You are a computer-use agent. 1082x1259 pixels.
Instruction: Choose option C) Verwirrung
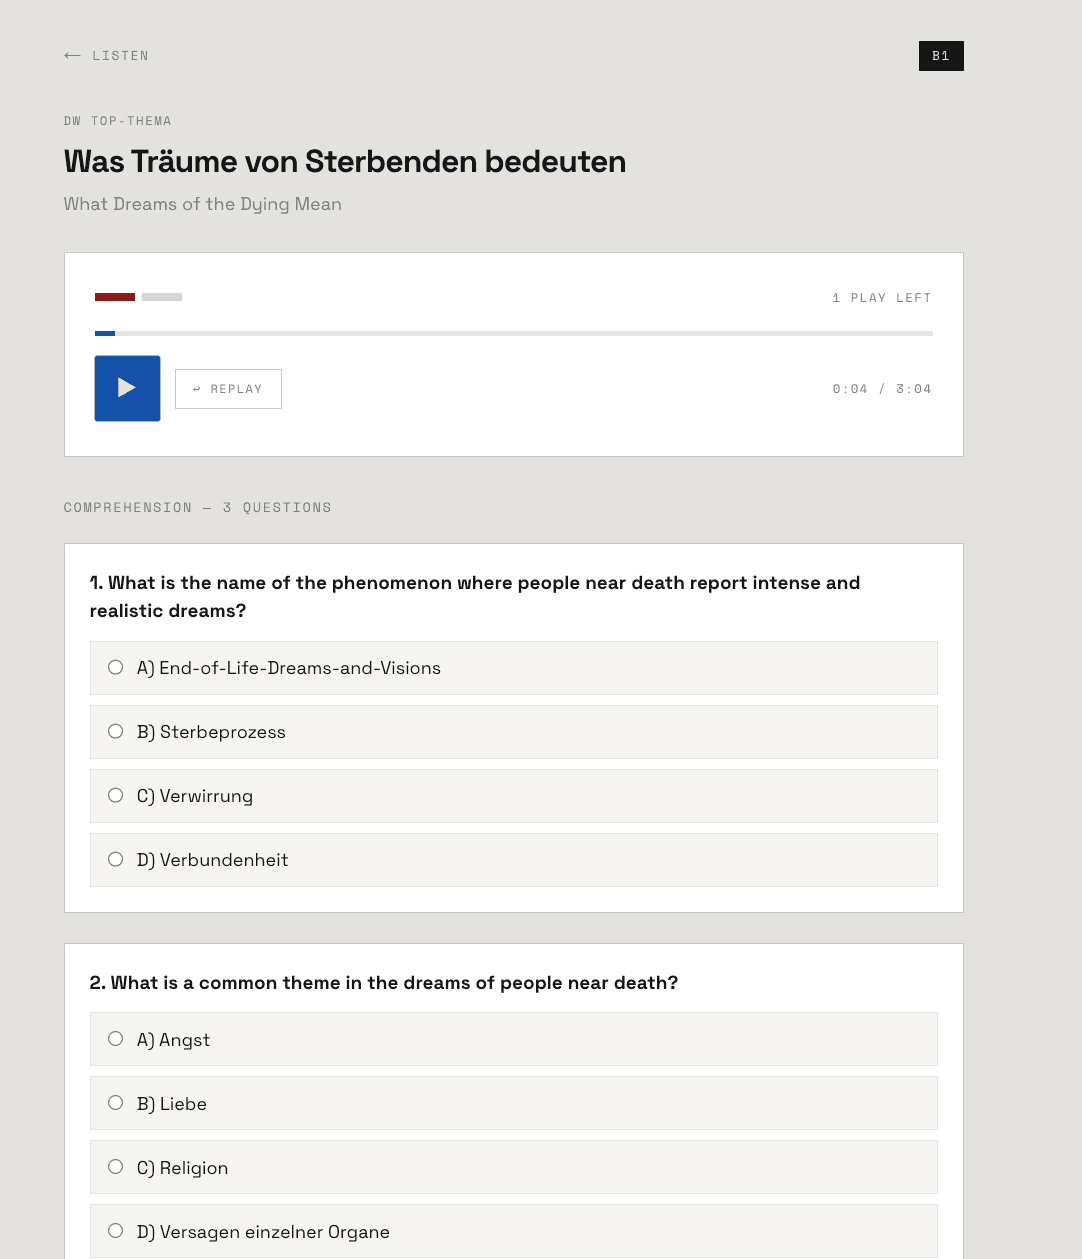point(514,796)
